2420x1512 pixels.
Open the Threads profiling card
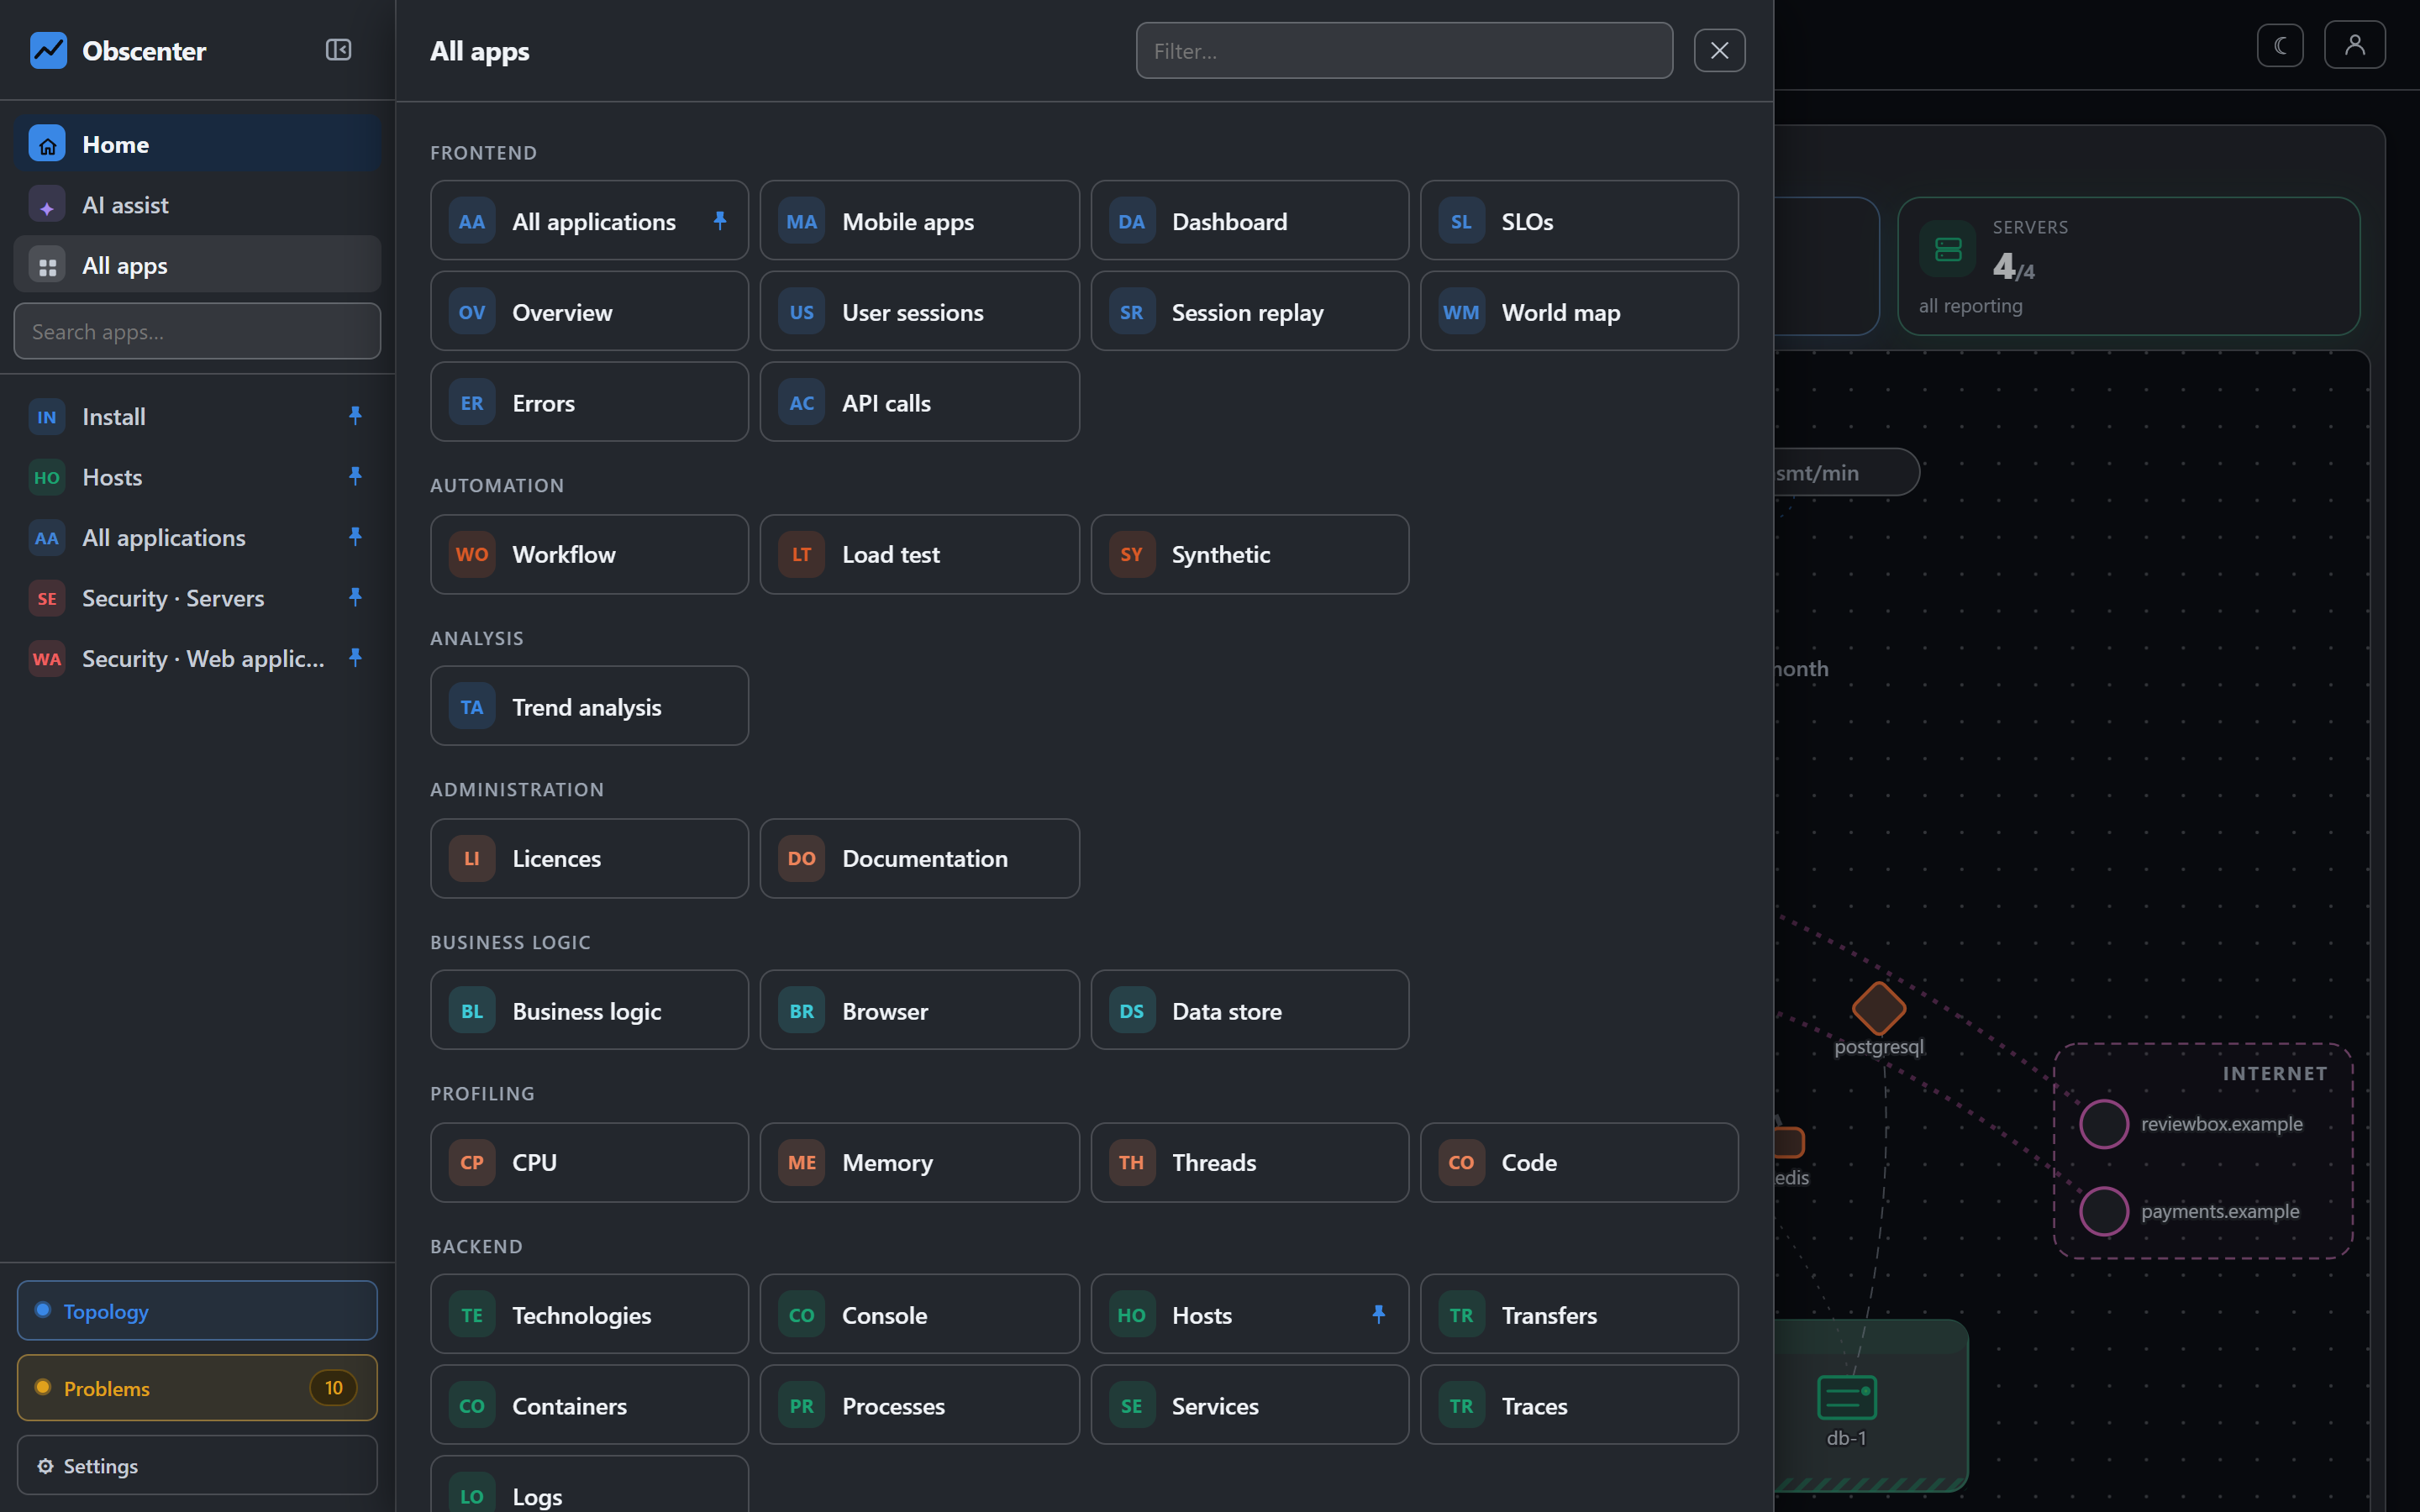(1250, 1162)
